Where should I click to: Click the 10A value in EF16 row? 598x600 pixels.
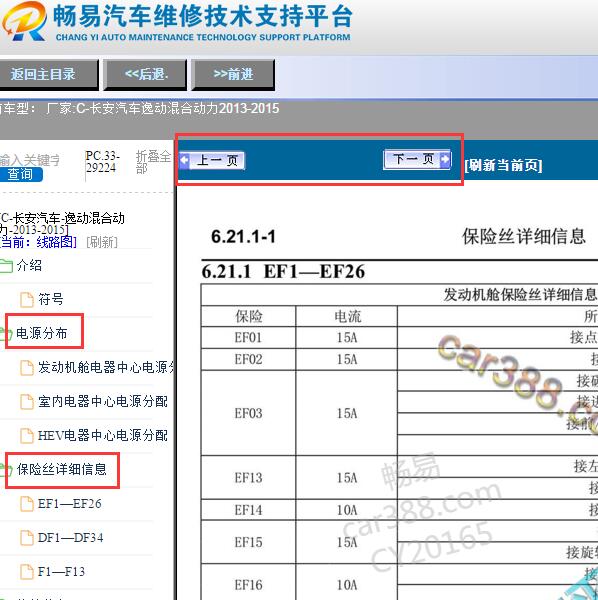pos(347,585)
